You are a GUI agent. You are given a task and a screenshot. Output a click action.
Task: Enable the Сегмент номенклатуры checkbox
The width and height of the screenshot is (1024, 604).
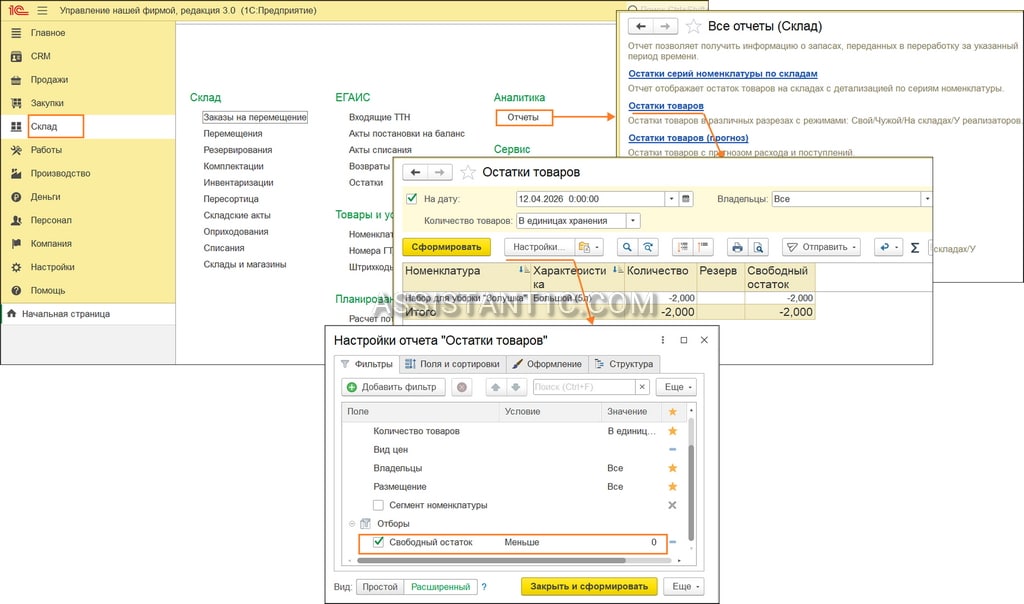[x=378, y=505]
